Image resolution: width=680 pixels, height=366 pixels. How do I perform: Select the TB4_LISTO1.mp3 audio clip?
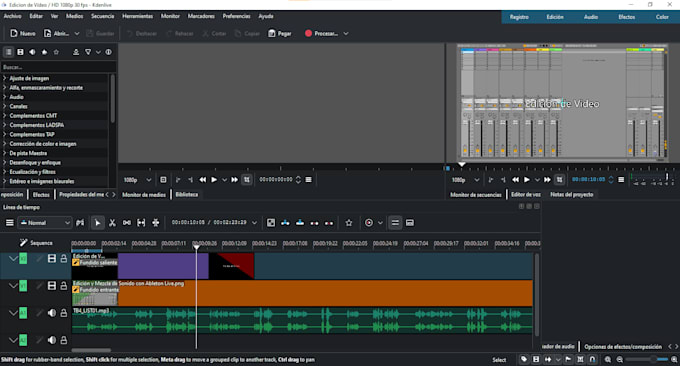[302, 320]
